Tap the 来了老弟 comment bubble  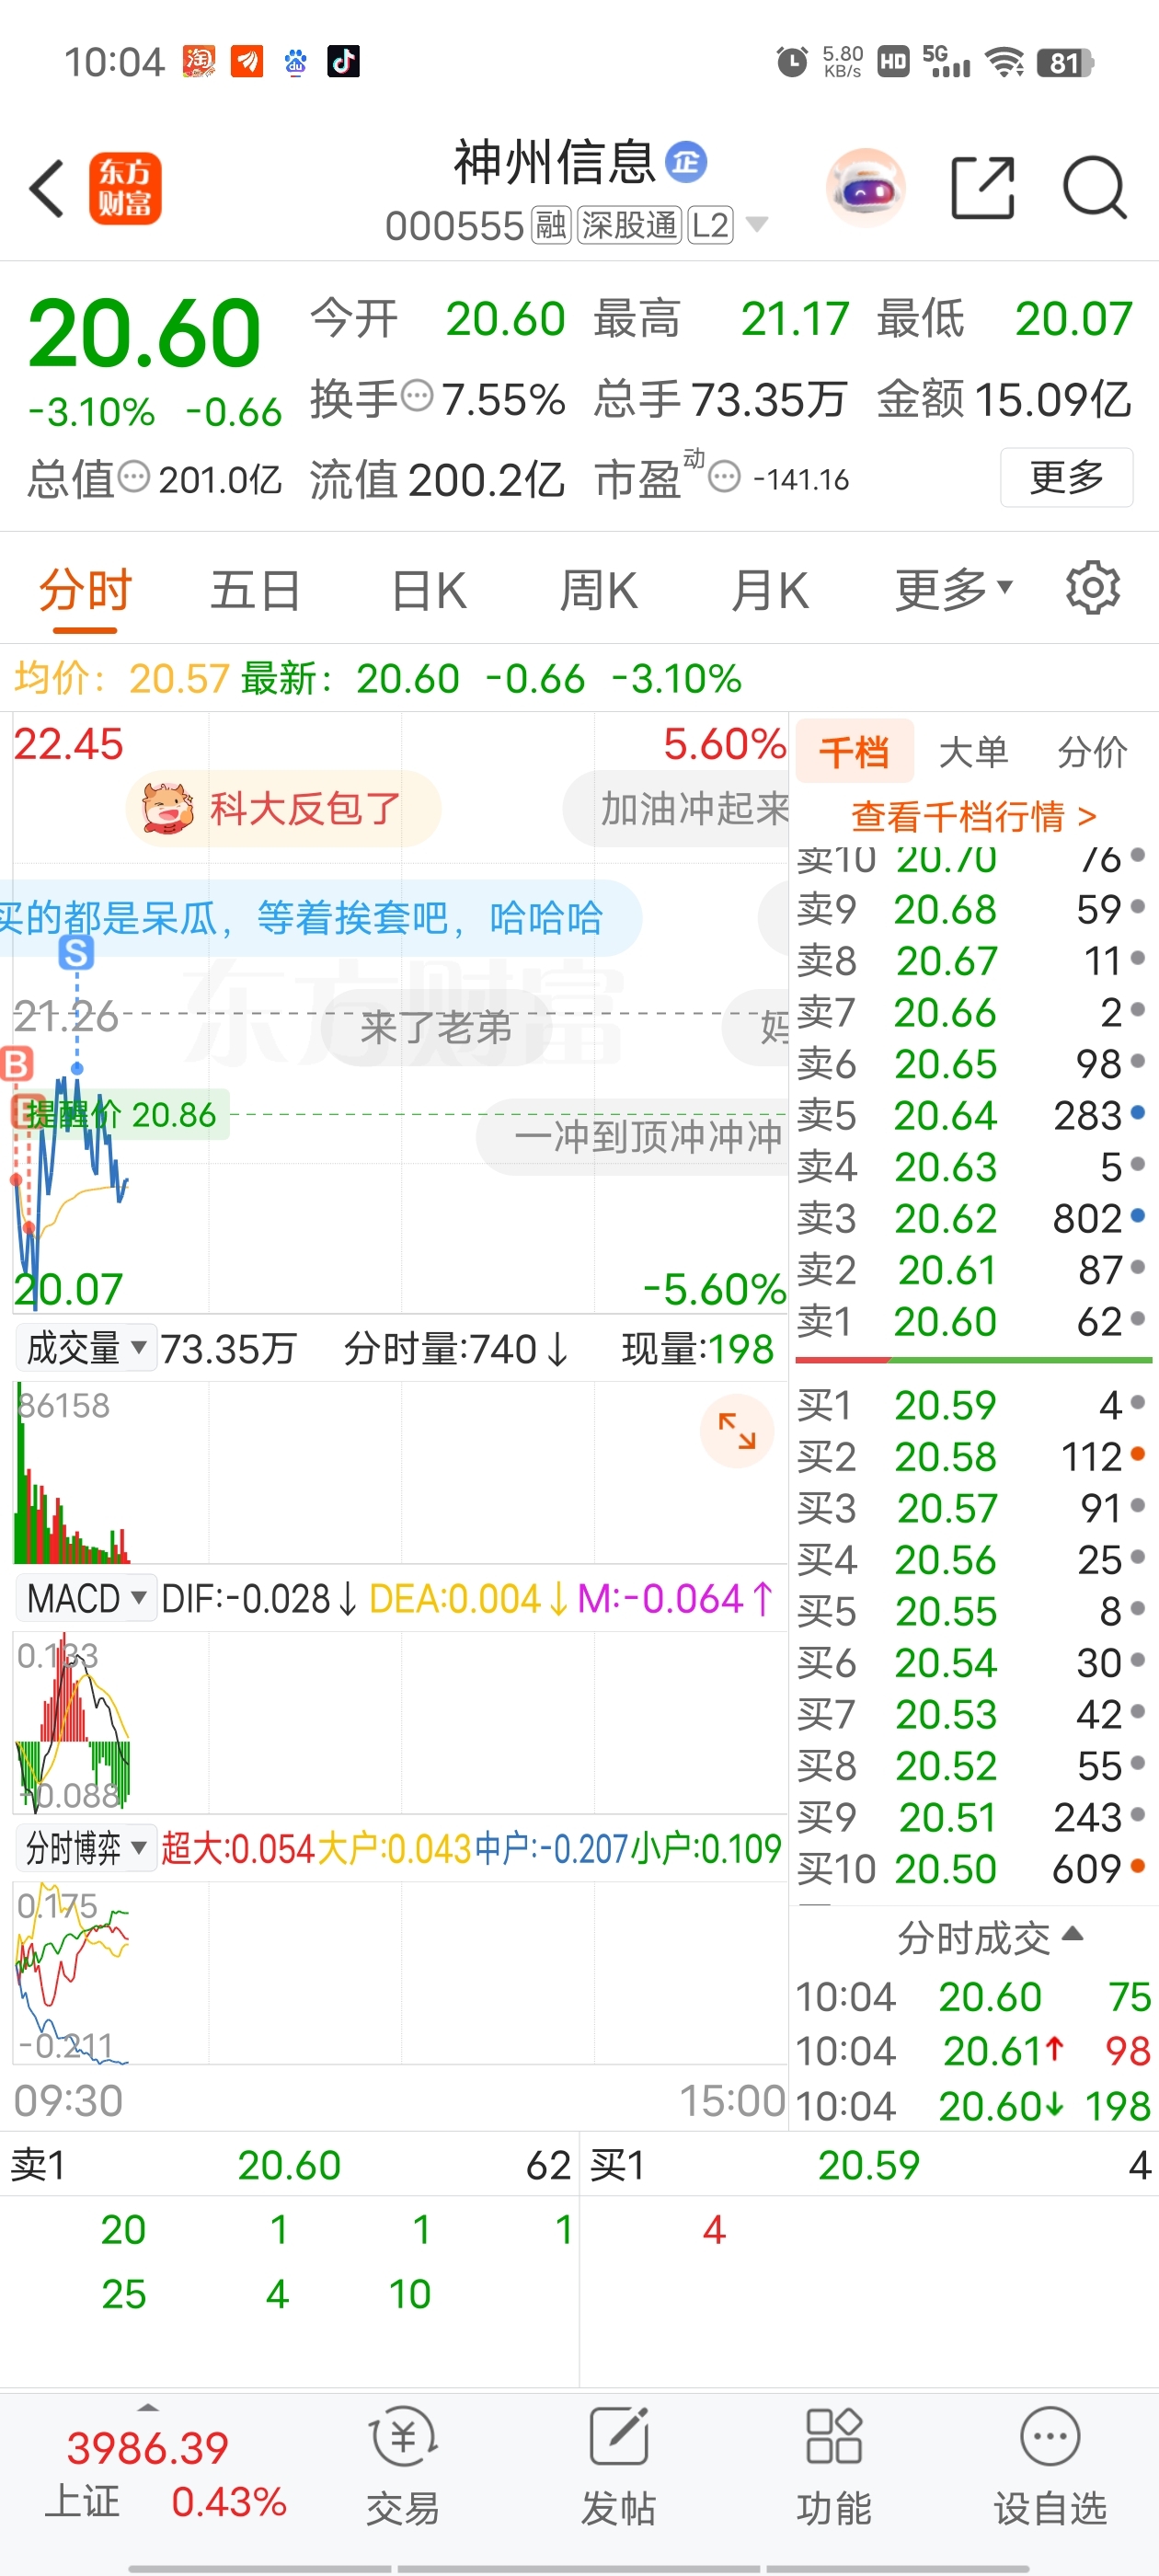[437, 1027]
